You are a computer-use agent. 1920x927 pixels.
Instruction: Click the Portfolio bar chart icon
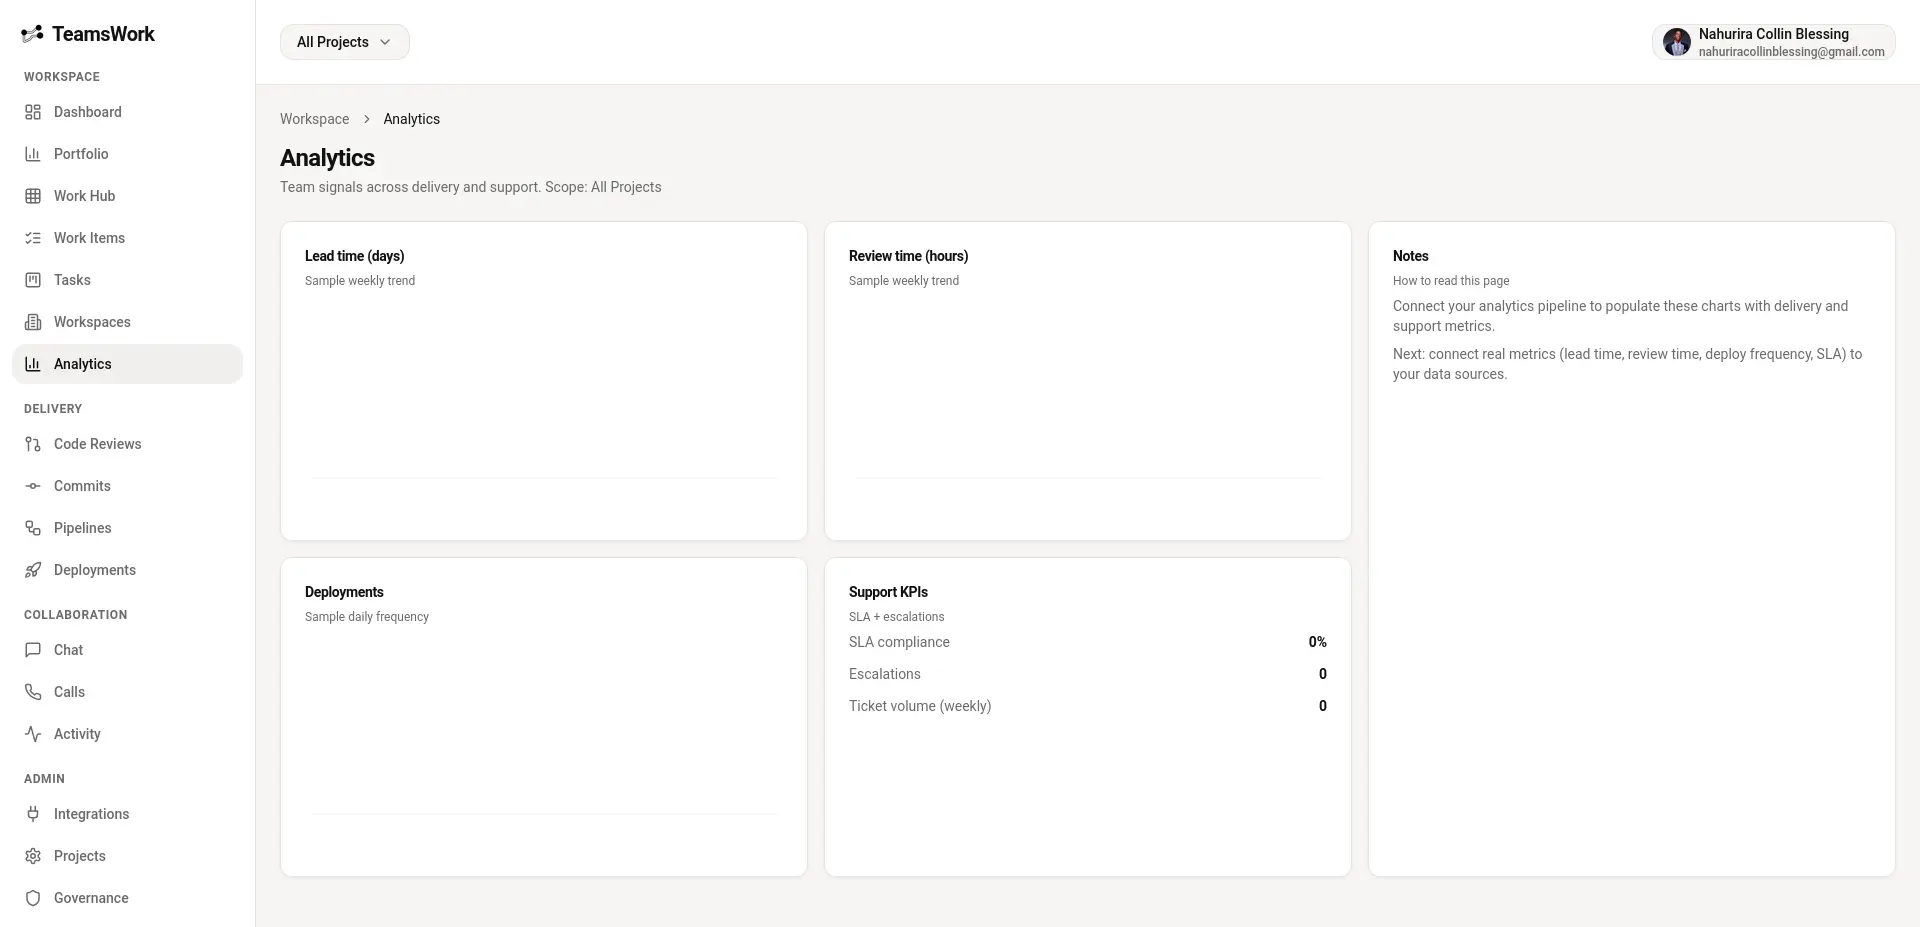[x=33, y=154]
